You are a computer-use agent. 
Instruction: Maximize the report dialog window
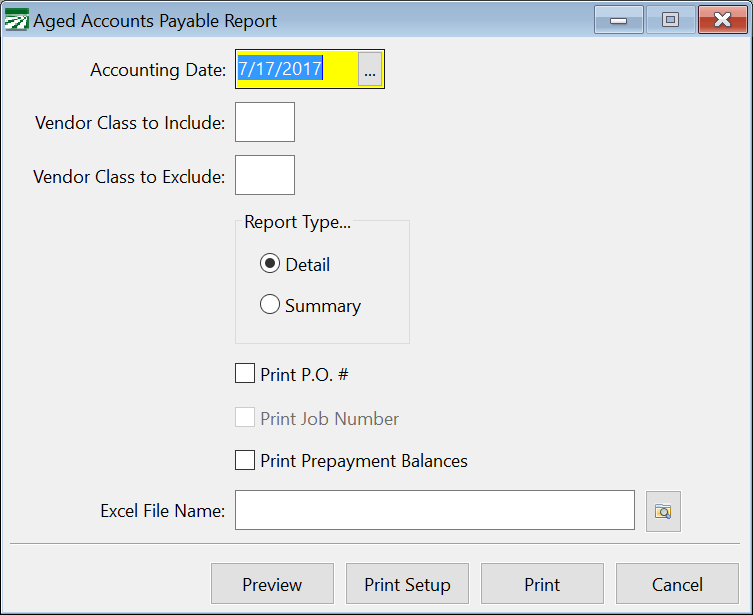click(670, 20)
